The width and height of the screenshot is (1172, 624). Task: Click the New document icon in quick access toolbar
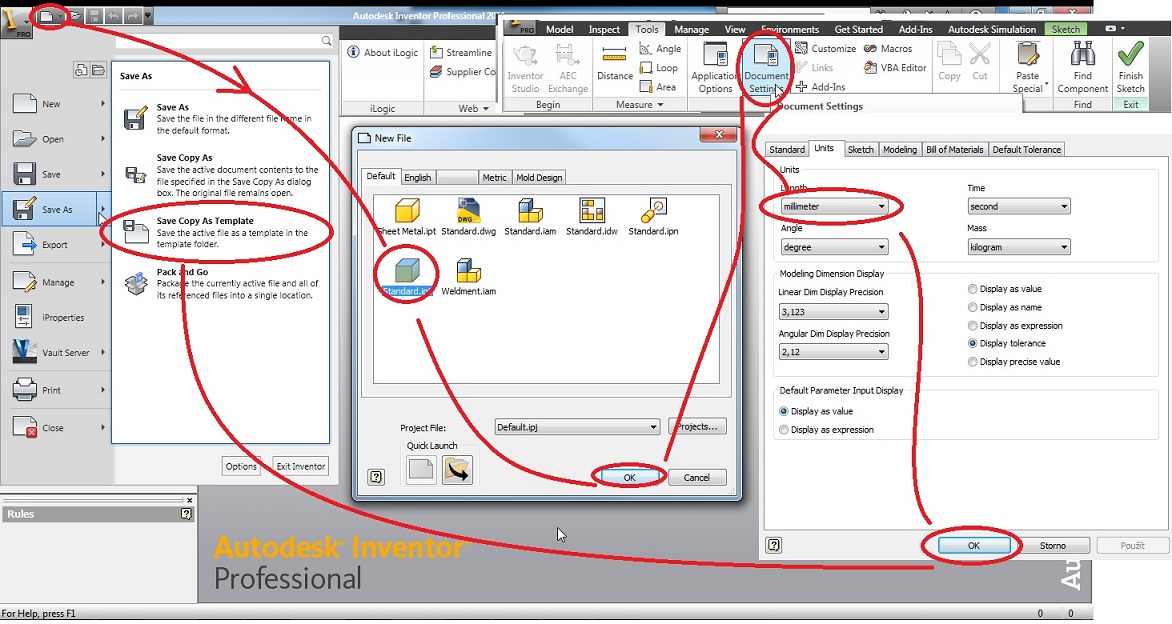coord(47,16)
